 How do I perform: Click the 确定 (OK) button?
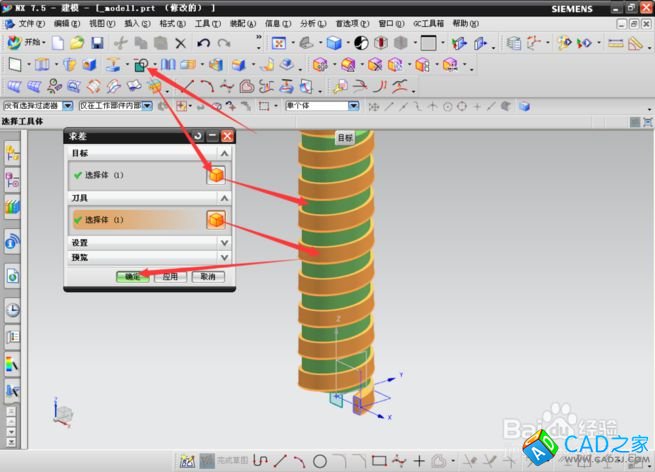[x=132, y=276]
